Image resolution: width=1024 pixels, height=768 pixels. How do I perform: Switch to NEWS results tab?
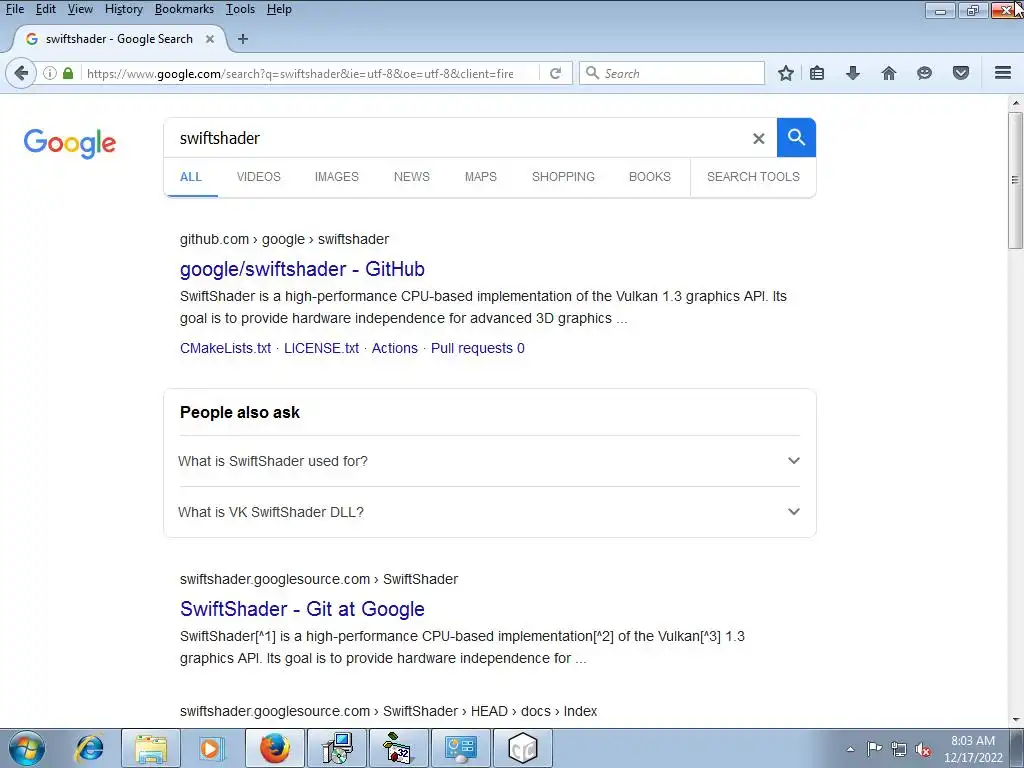click(x=411, y=177)
